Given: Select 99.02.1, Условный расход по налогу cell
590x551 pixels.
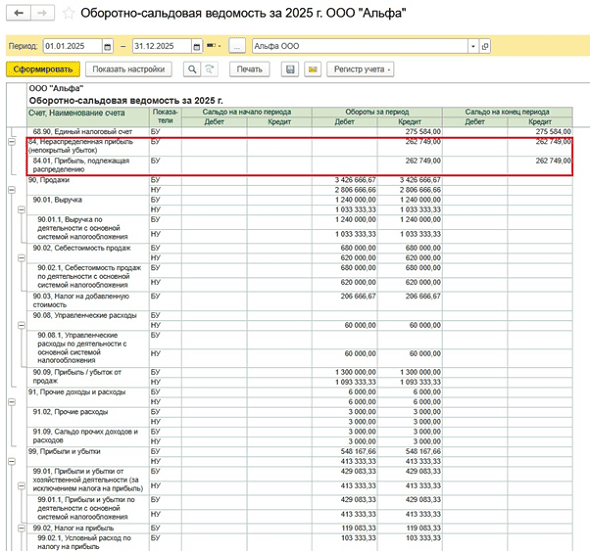Looking at the screenshot, I should click(88, 542).
